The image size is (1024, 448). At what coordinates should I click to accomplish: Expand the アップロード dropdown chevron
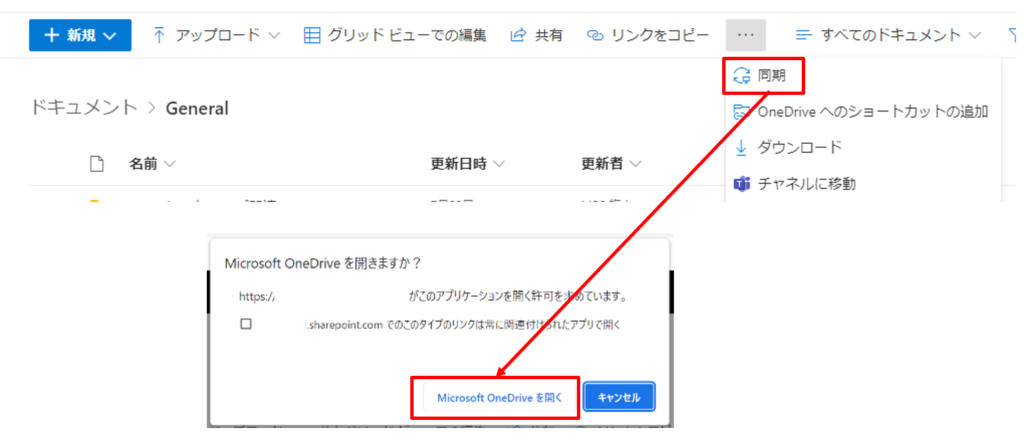(274, 35)
